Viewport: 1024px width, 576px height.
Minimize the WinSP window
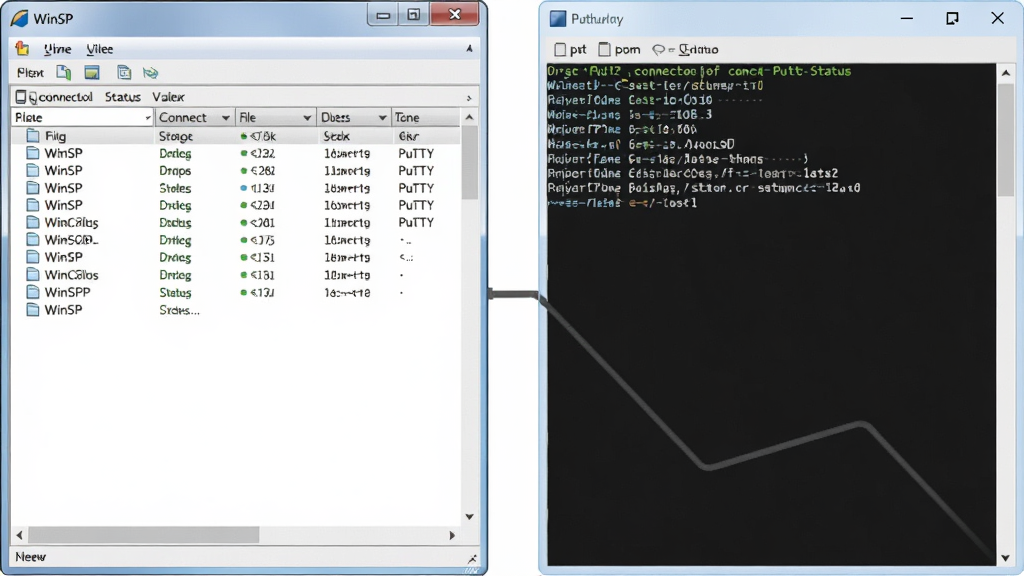[383, 15]
